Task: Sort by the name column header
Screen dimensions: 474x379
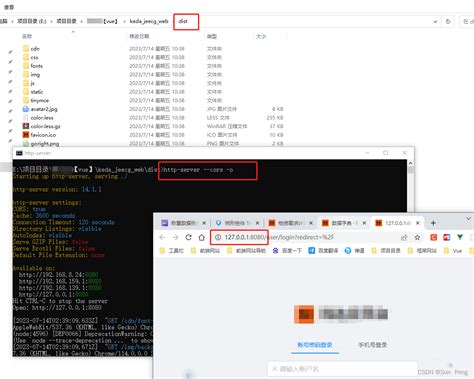Action: (x=27, y=36)
